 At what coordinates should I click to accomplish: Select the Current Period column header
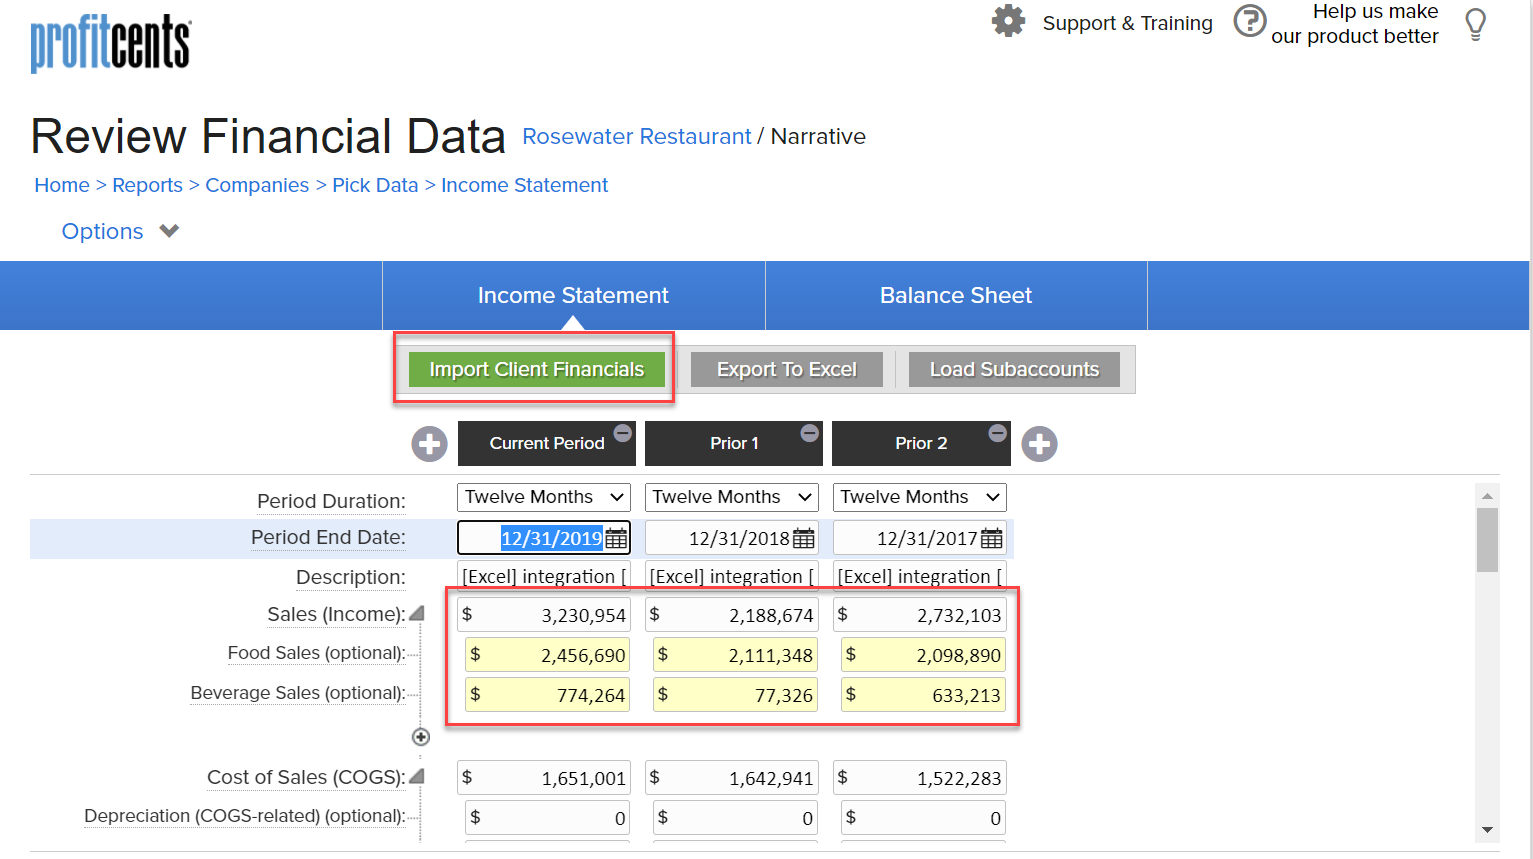547,443
